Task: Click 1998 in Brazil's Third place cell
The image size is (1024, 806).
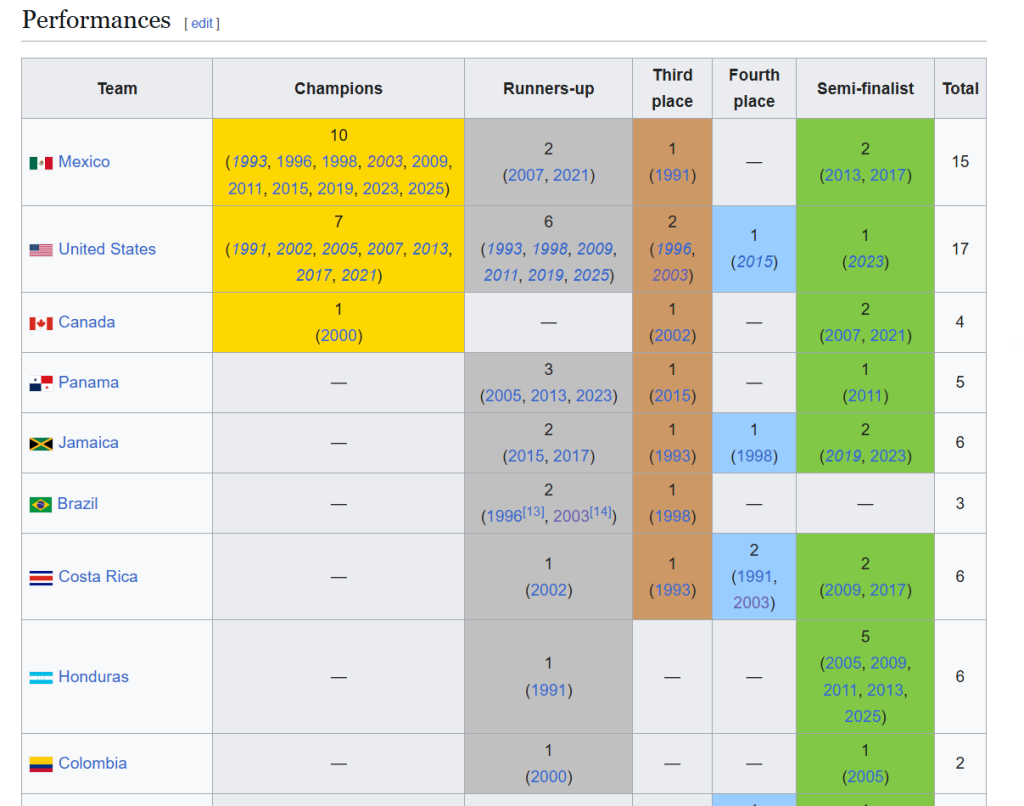Action: [x=673, y=517]
